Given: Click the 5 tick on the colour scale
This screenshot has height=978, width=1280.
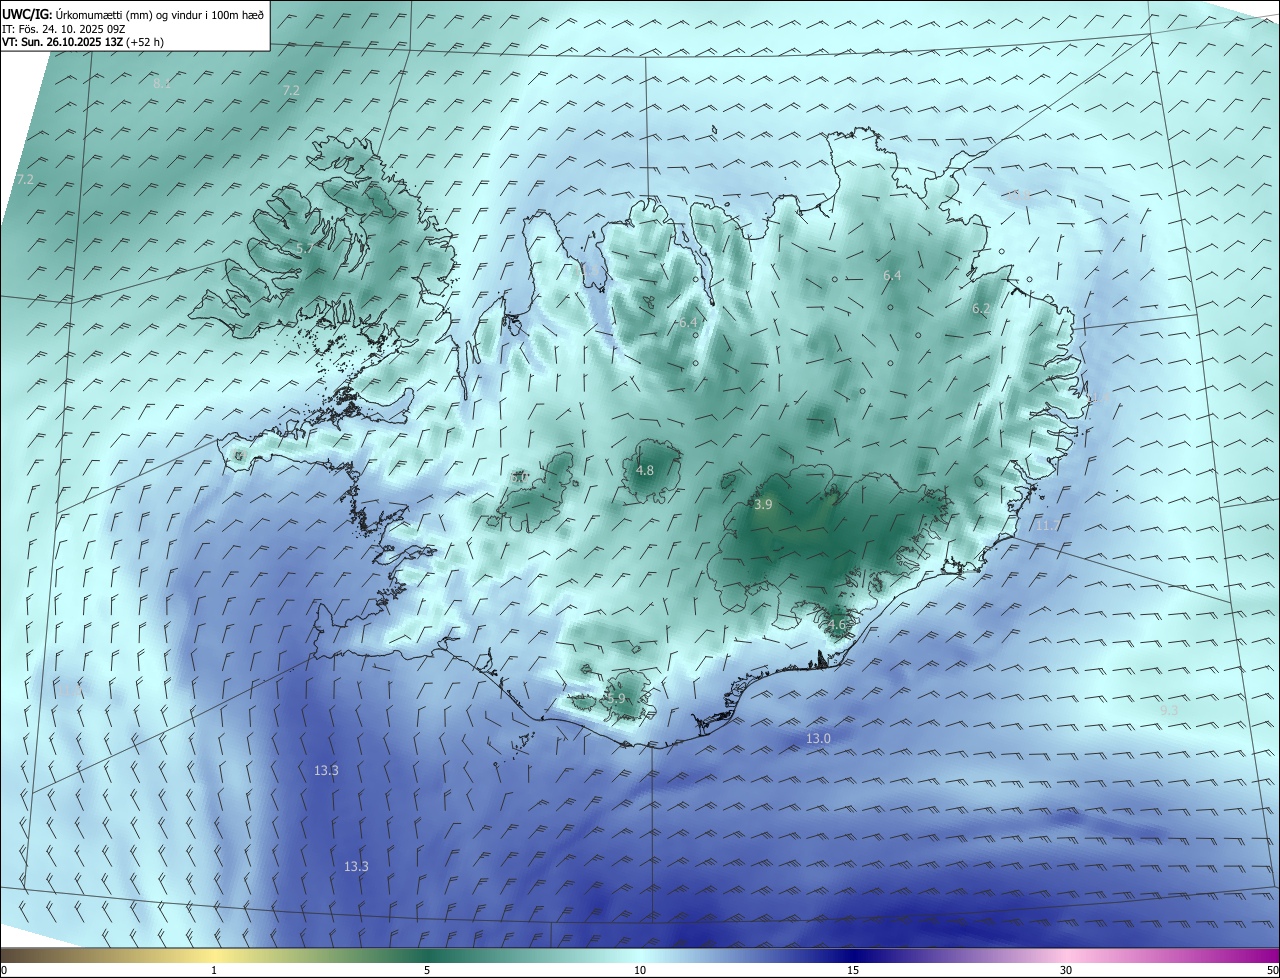Looking at the screenshot, I should pyautogui.click(x=427, y=971).
